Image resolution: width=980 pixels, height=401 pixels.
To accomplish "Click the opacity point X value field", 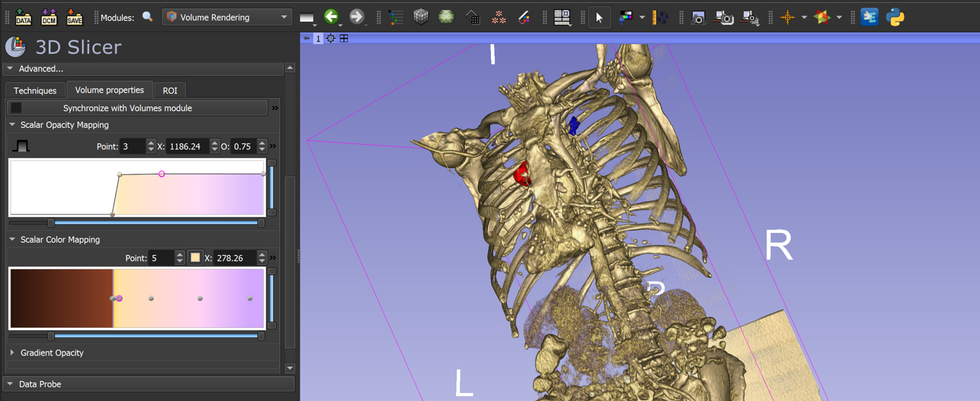I will point(187,147).
